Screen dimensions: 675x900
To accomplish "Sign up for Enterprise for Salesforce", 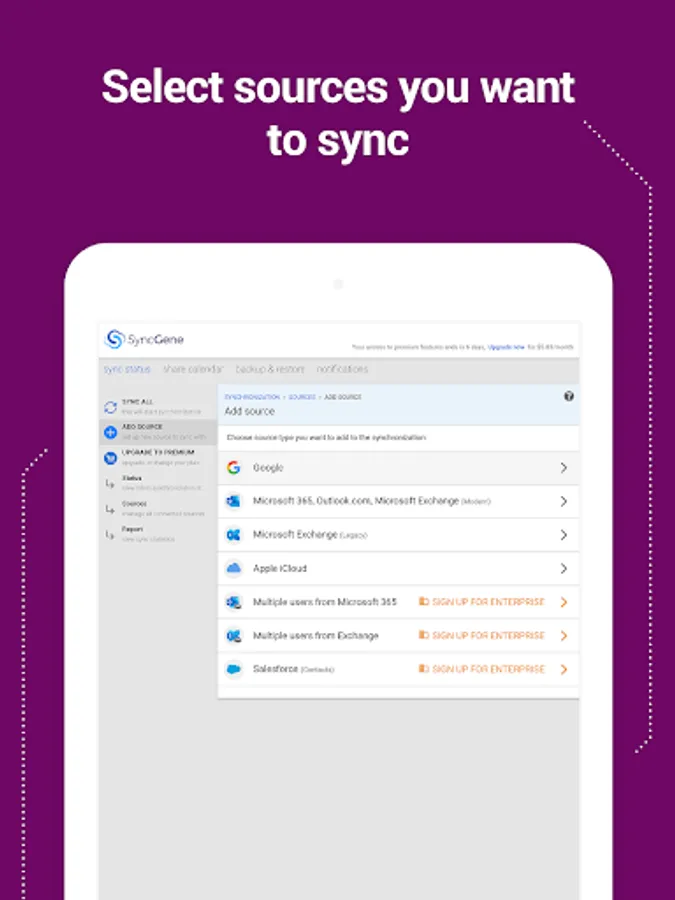I will tap(482, 669).
